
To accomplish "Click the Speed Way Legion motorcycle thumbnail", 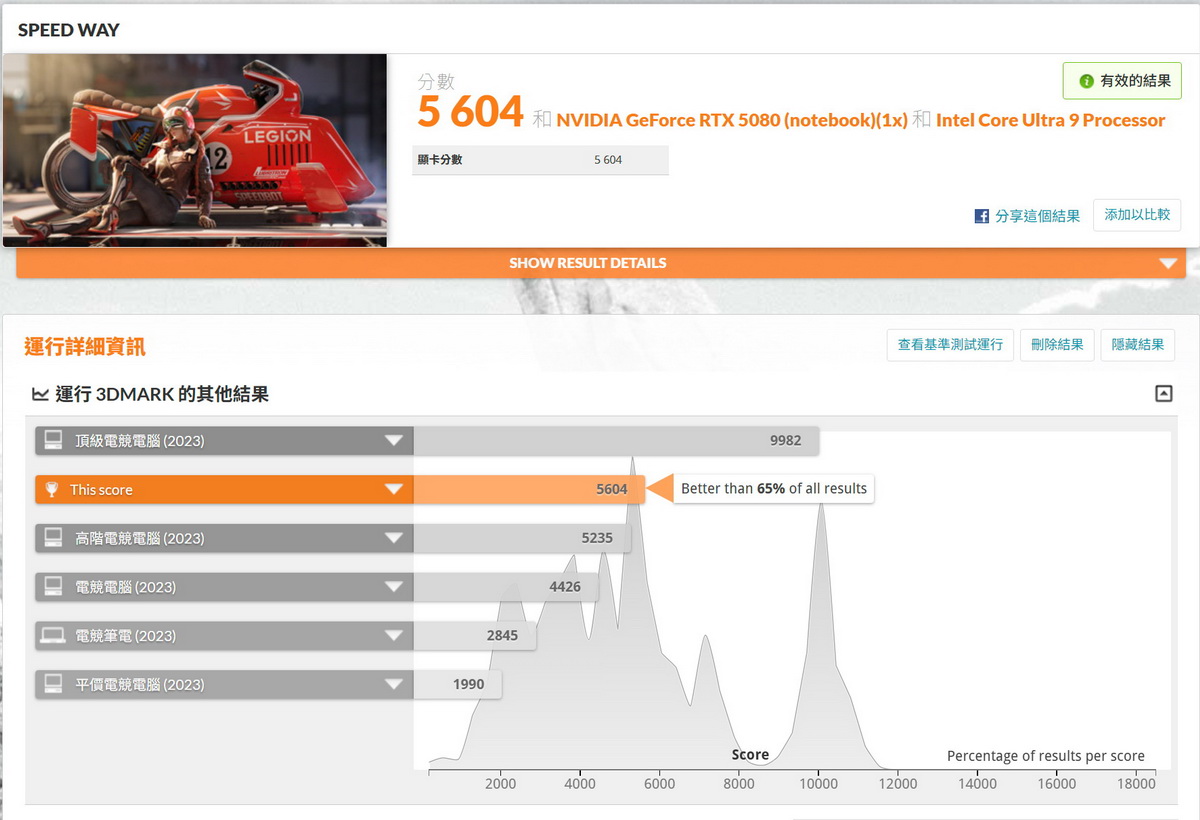I will [x=195, y=150].
